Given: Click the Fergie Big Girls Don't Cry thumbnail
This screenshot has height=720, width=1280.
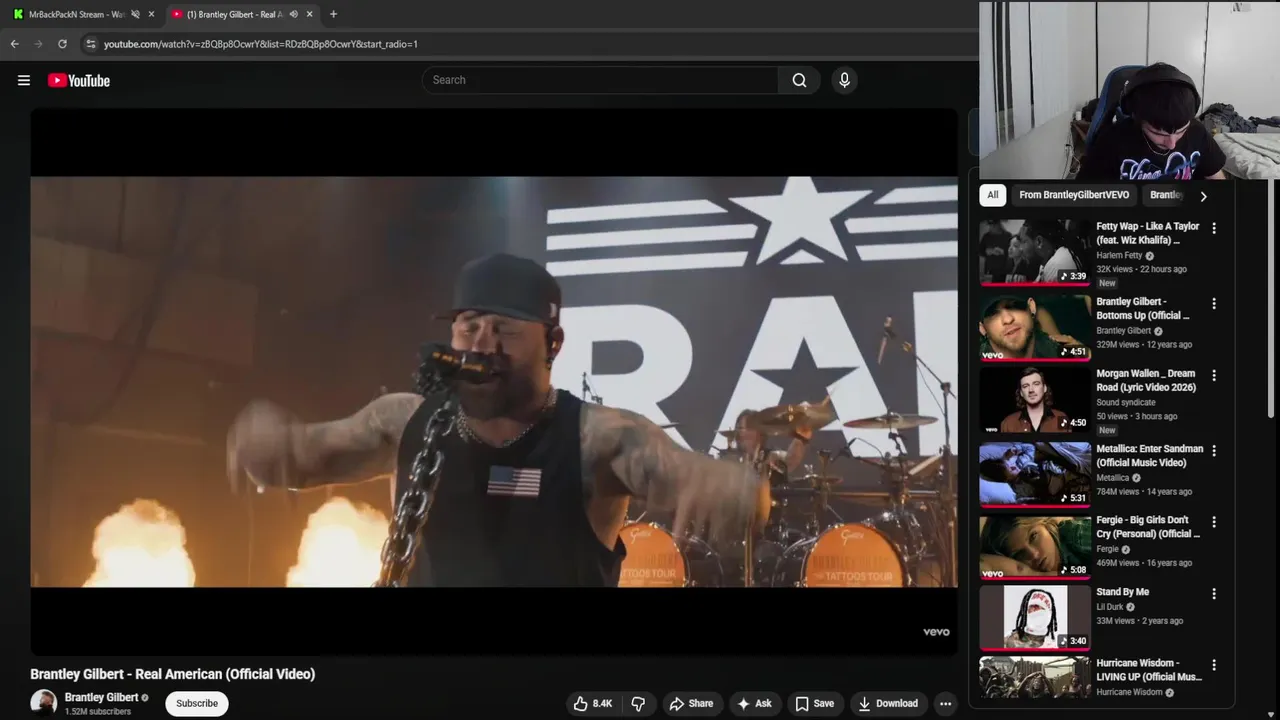Looking at the screenshot, I should pos(1035,545).
